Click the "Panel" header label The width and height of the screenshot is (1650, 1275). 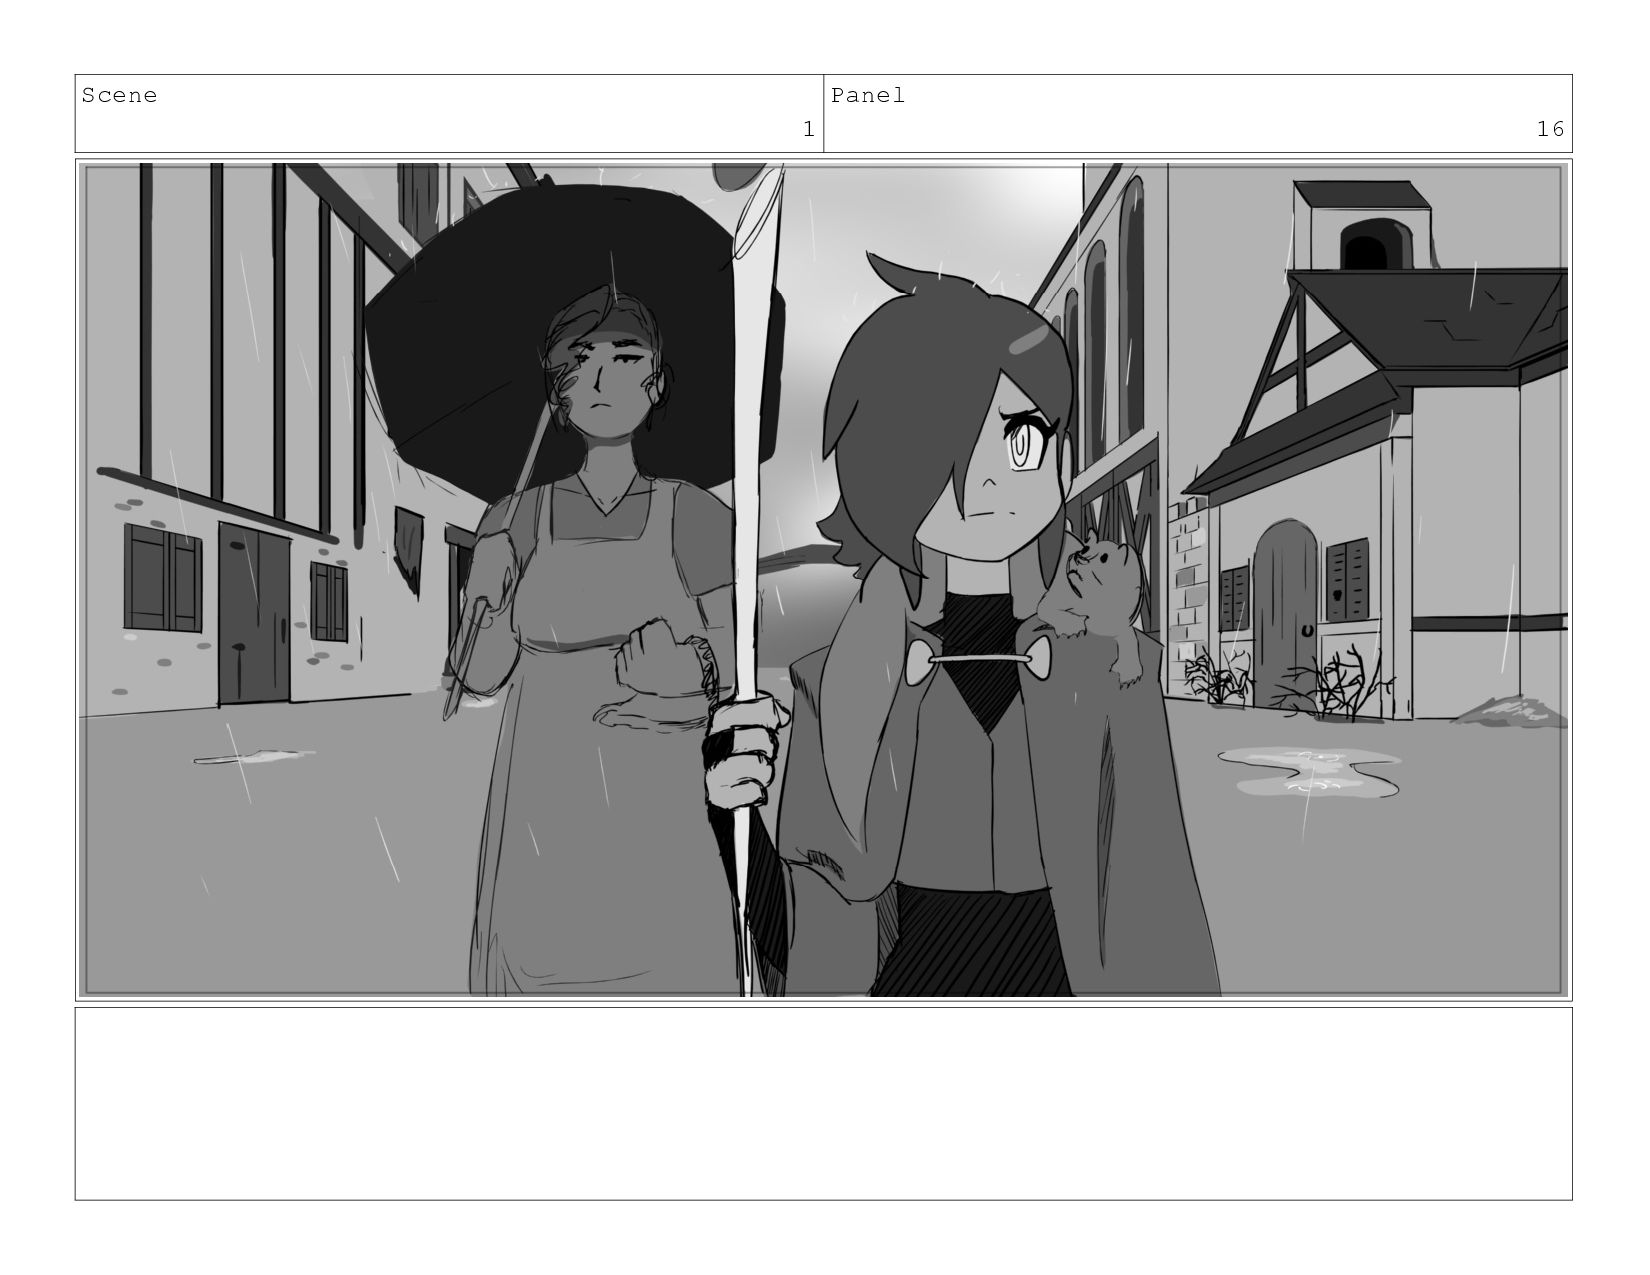[868, 96]
